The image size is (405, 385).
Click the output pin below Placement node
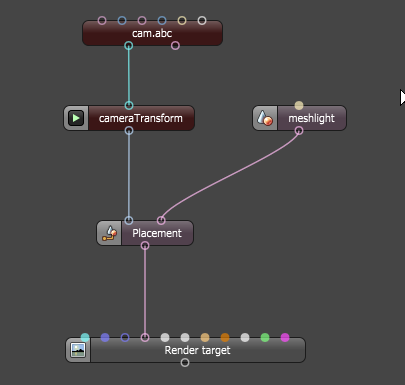(x=145, y=246)
